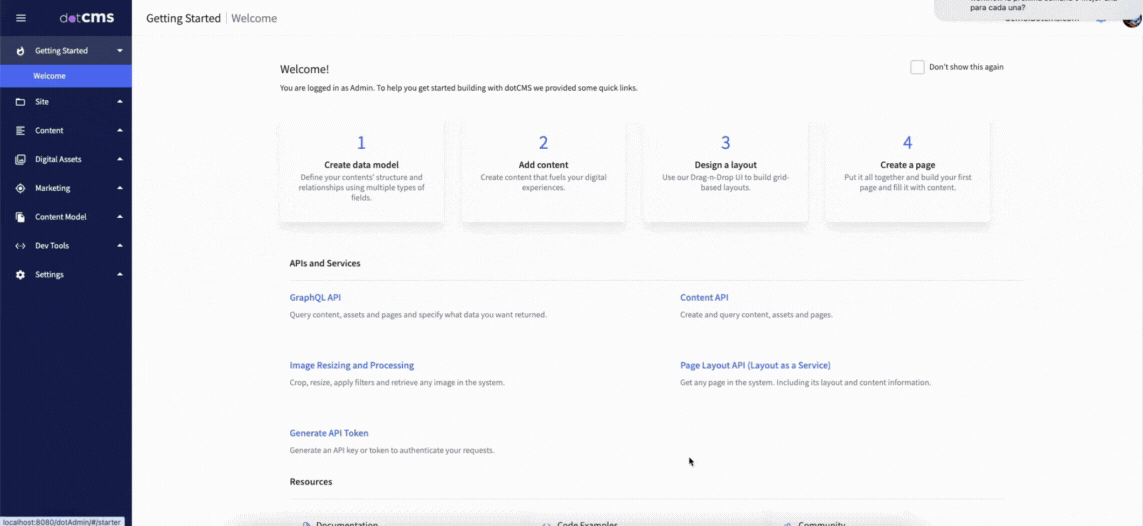This screenshot has width=1143, height=526.
Task: Expand the Site section arrow
Action: coord(120,102)
